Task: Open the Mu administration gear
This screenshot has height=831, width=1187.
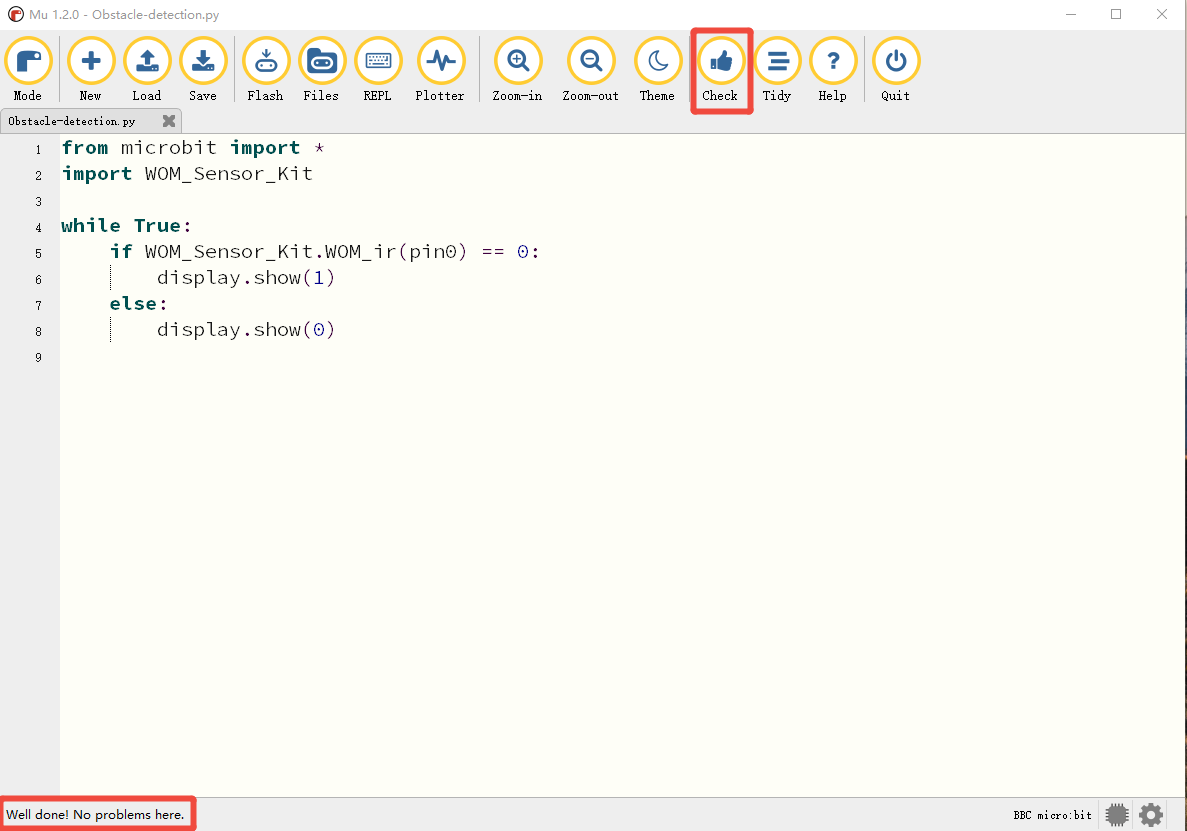Action: (1151, 815)
